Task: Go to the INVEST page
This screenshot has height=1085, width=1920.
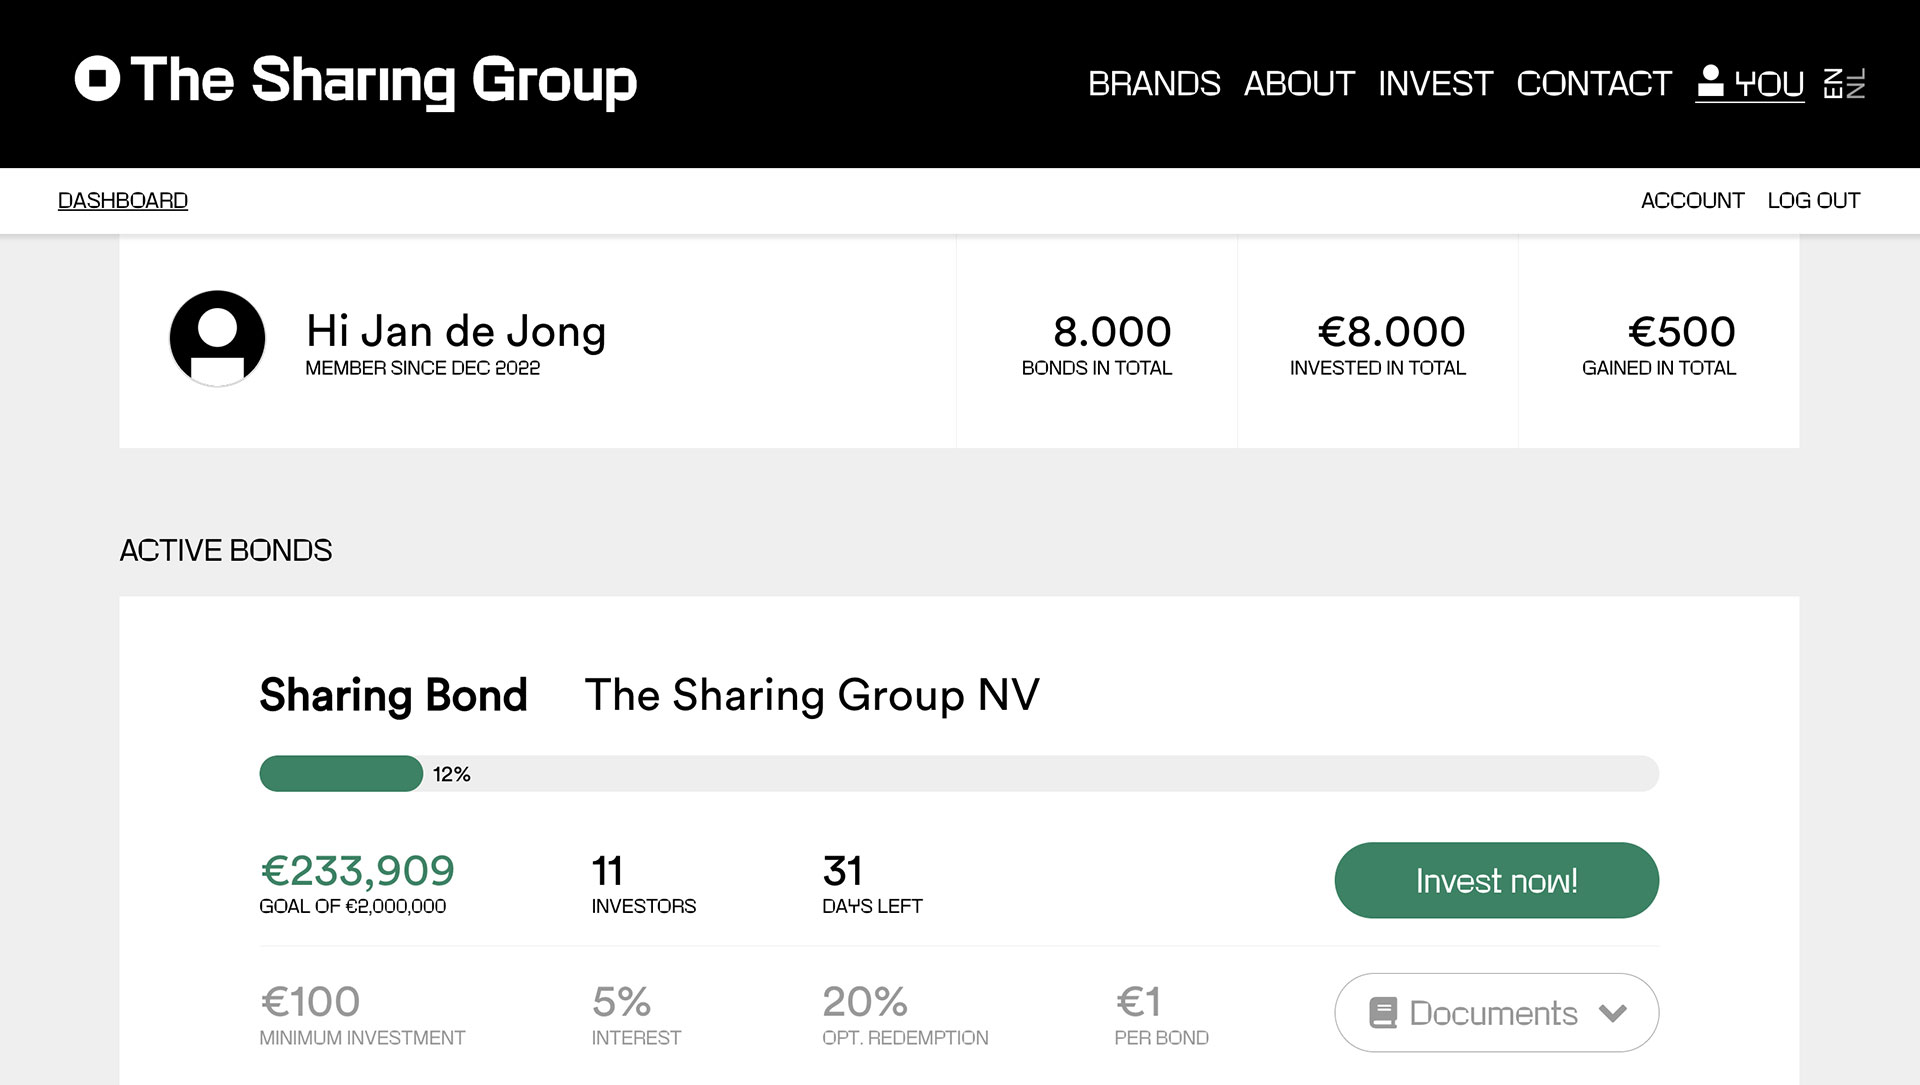Action: pyautogui.click(x=1435, y=83)
